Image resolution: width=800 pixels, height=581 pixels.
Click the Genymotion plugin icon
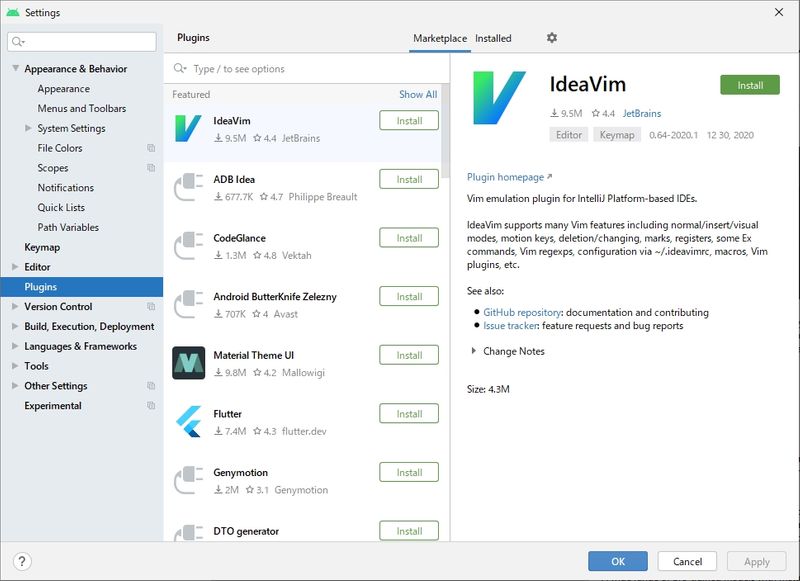(x=188, y=480)
